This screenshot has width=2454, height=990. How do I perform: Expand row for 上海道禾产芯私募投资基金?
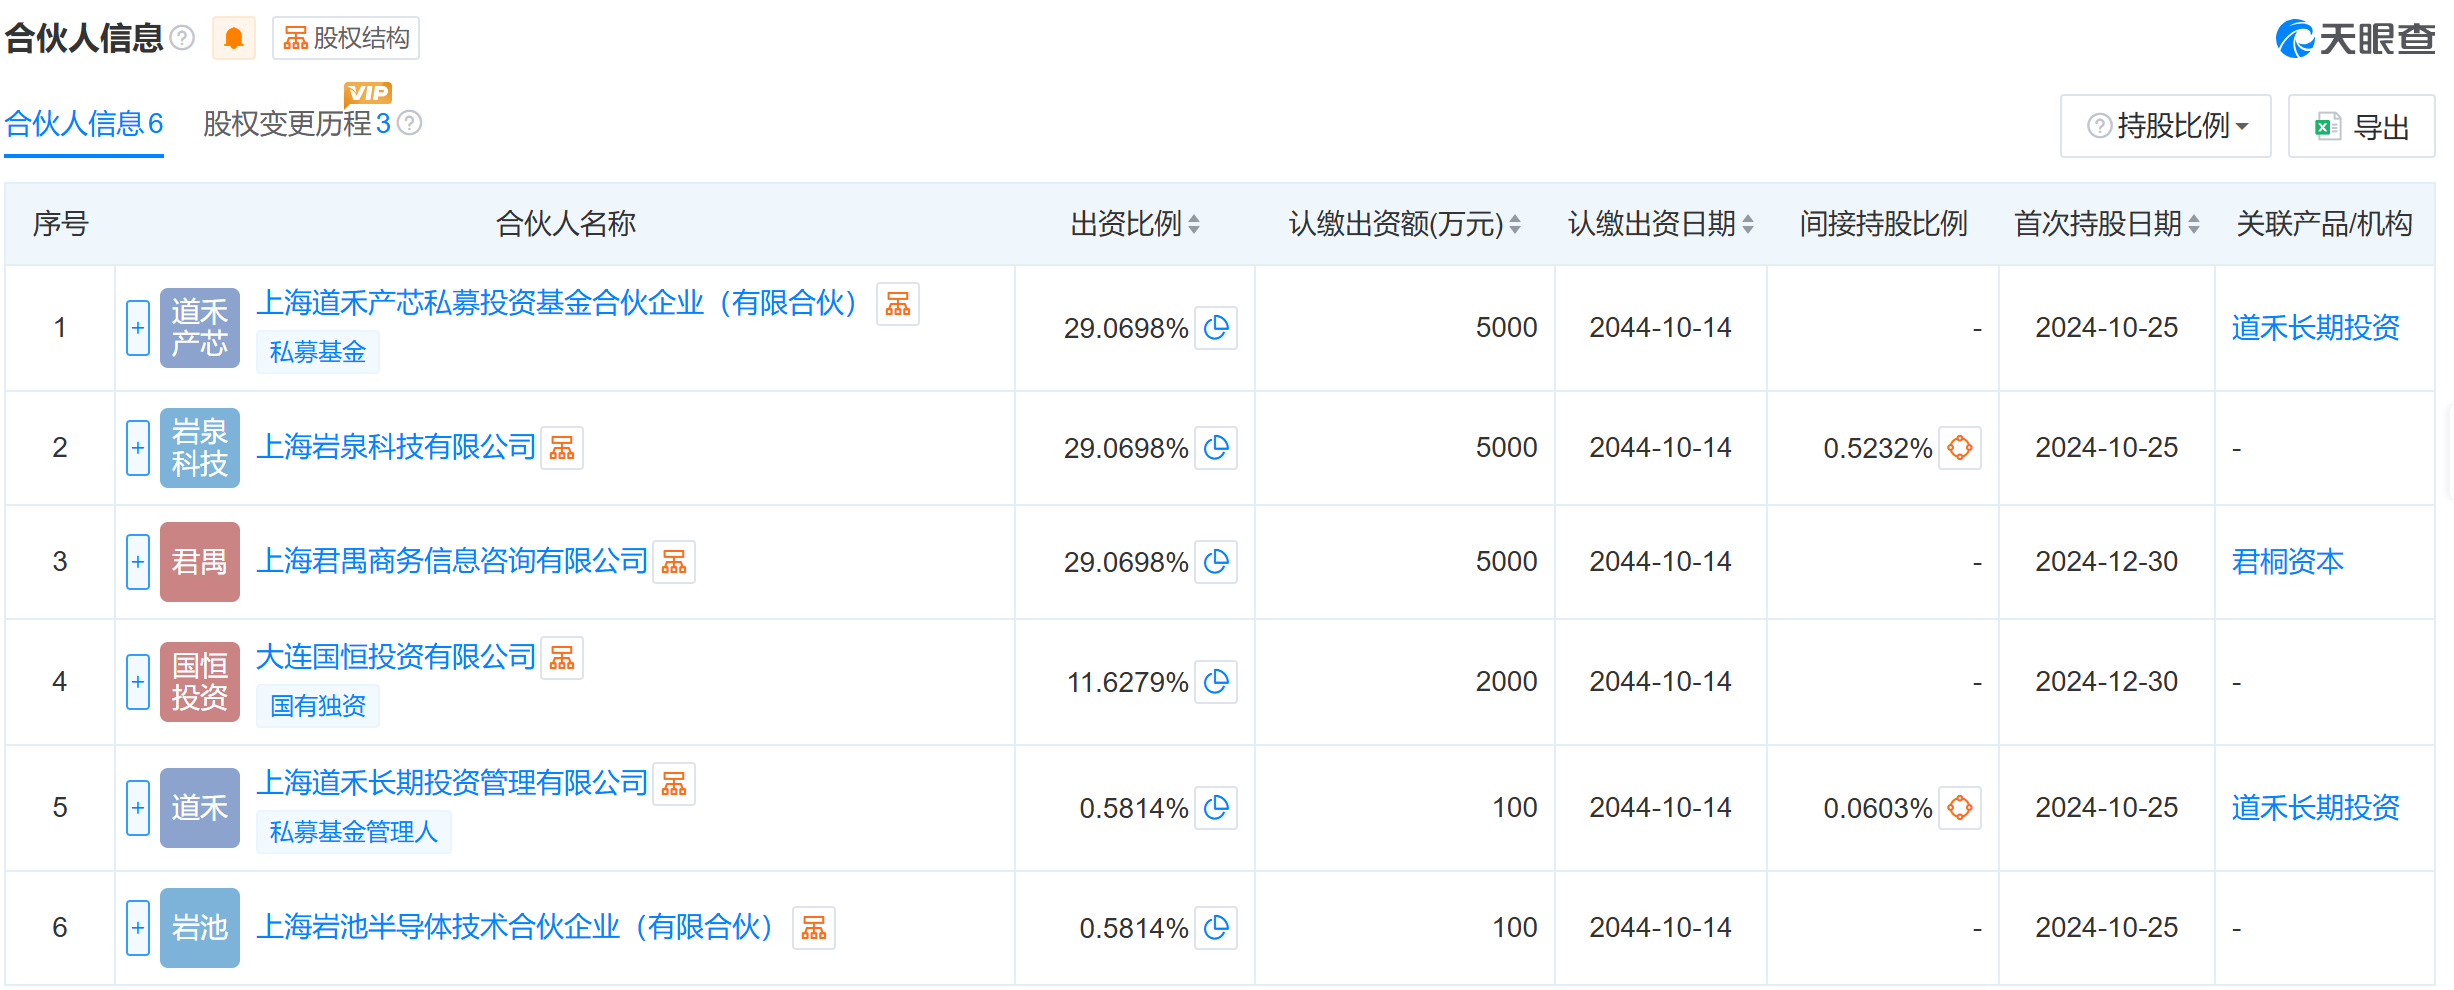[x=138, y=328]
